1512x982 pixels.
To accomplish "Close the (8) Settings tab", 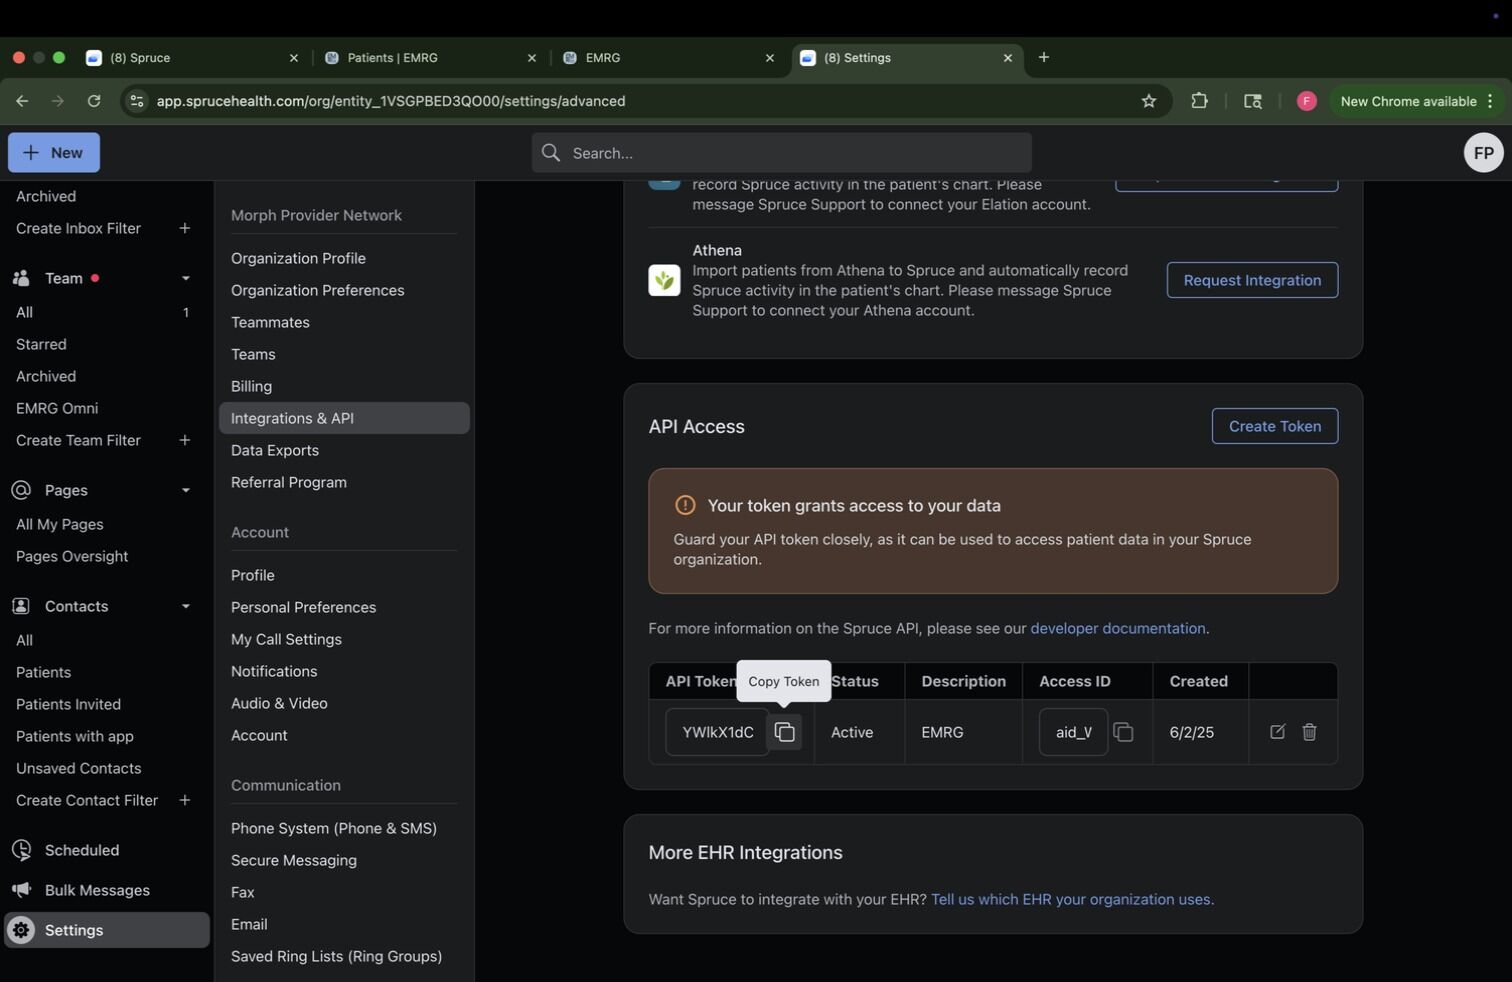I will (x=1007, y=58).
